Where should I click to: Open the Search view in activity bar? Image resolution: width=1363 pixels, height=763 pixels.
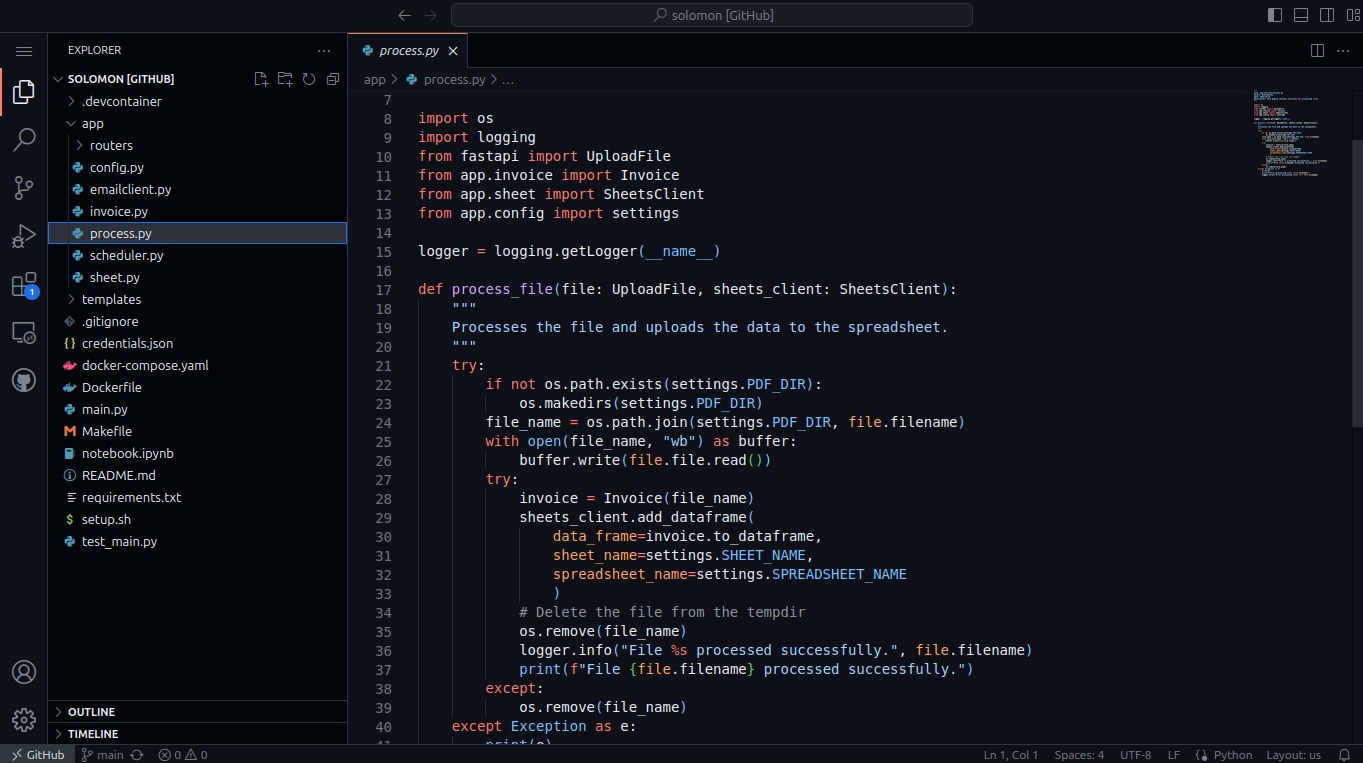pyautogui.click(x=24, y=140)
